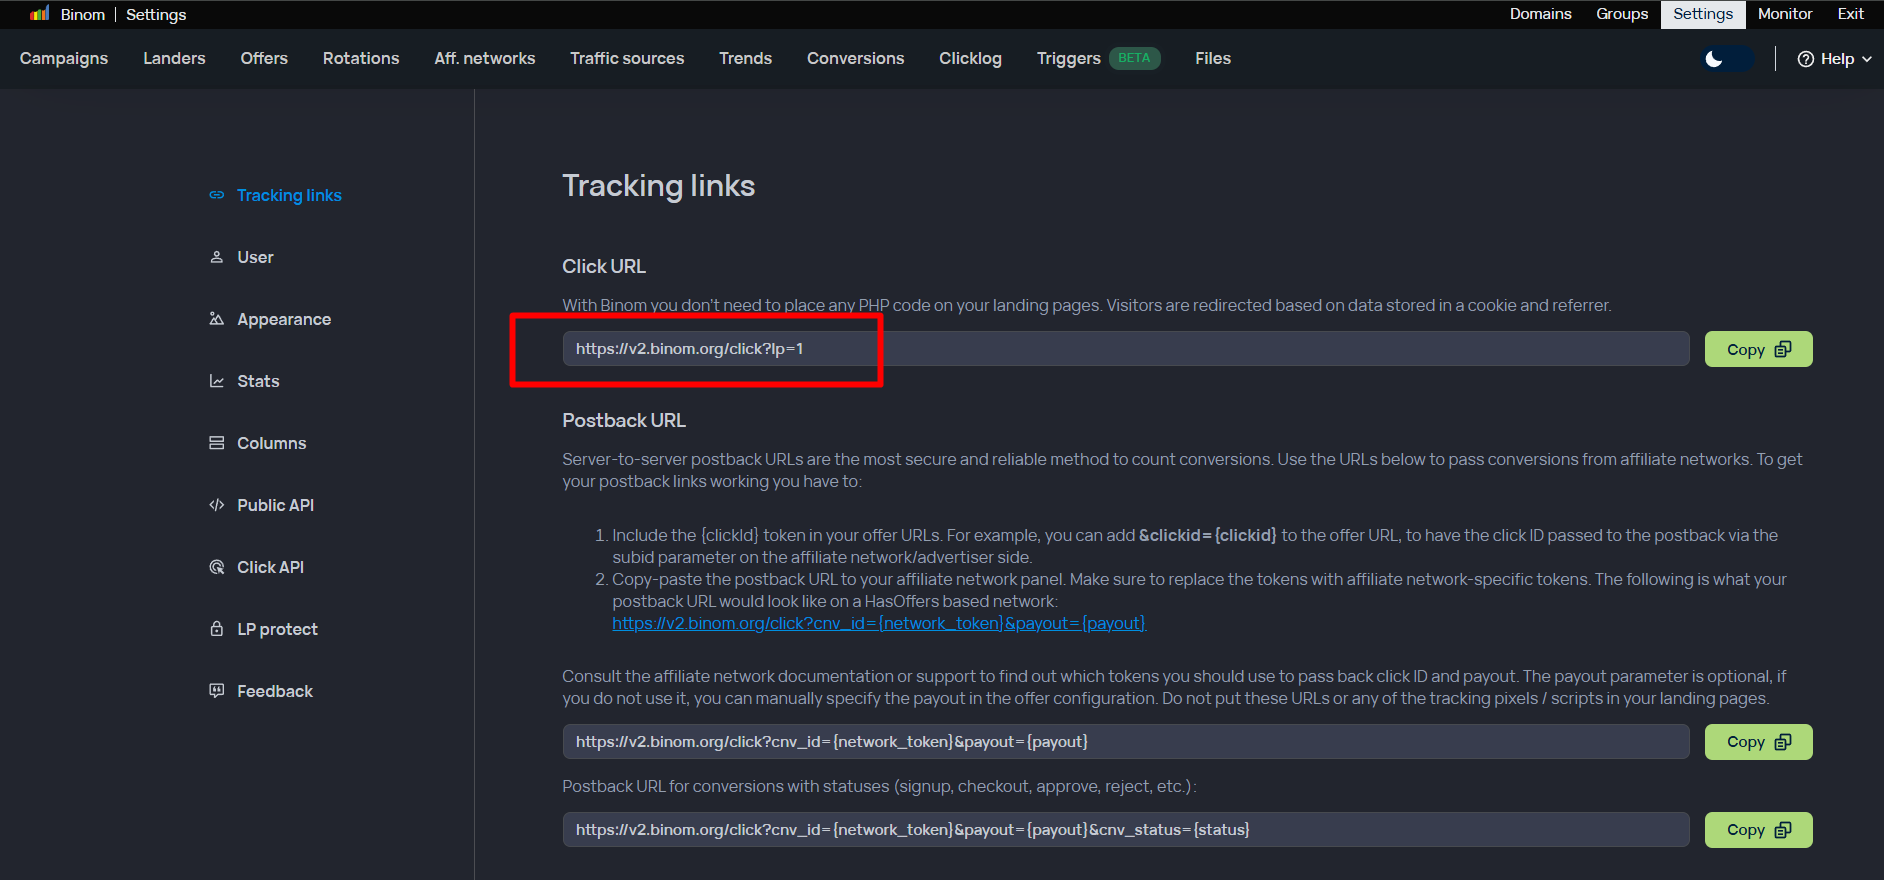Open the LP protect settings section

(277, 629)
